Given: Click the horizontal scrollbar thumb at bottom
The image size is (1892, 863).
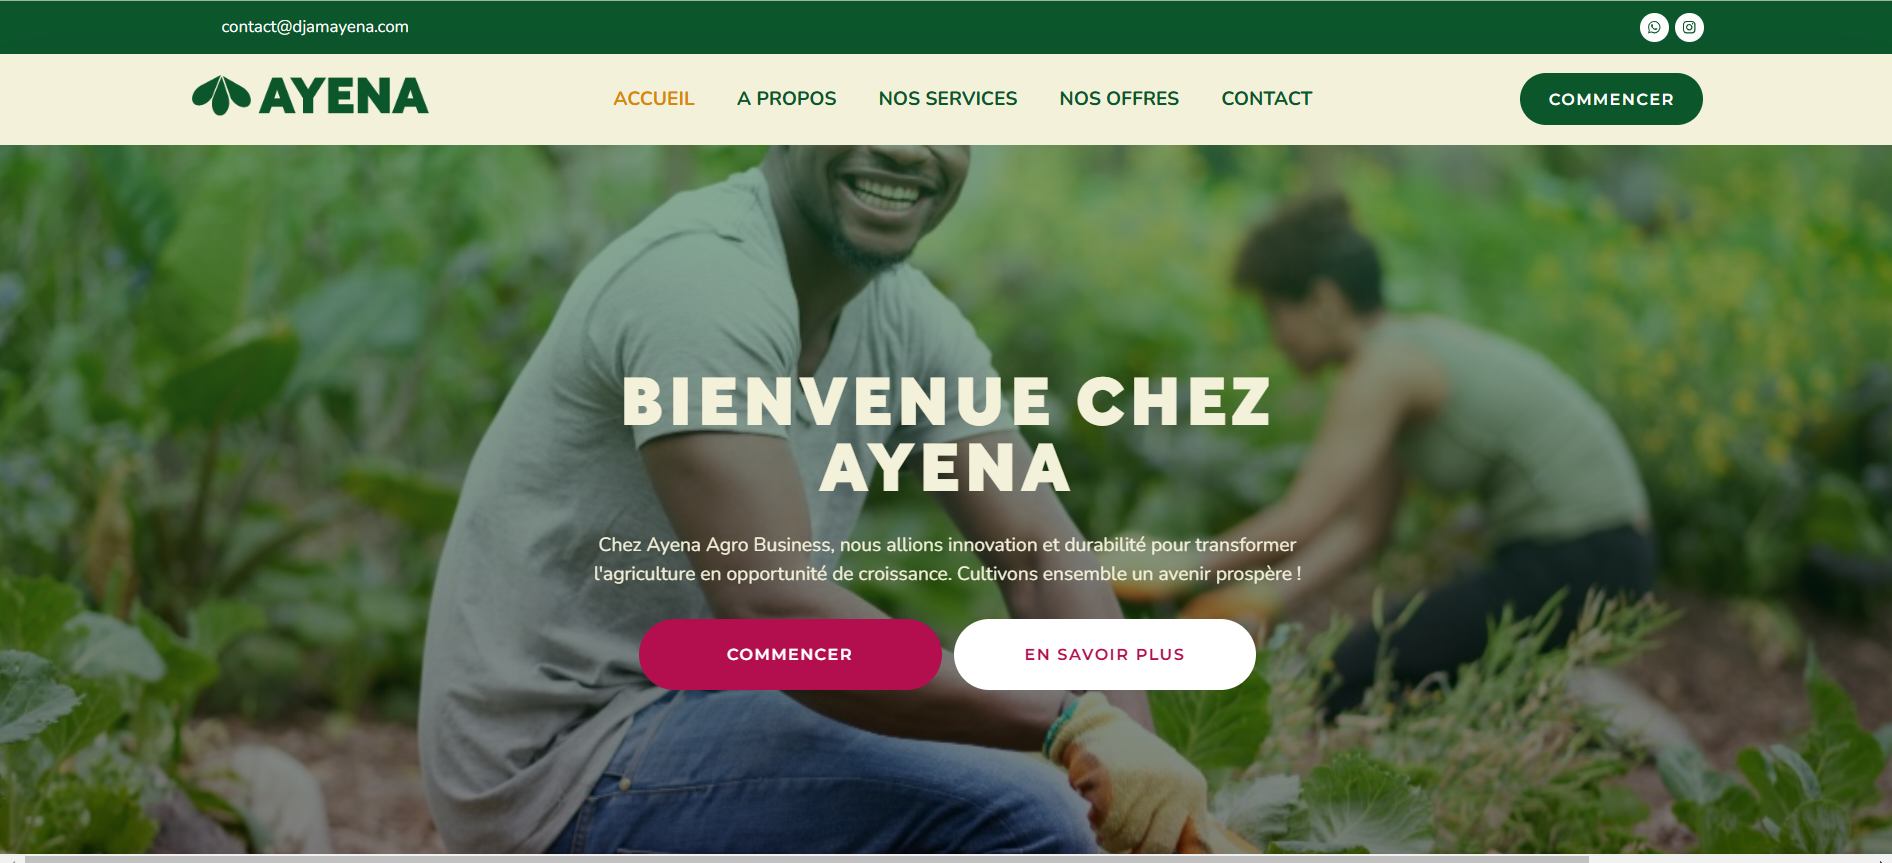Looking at the screenshot, I should tap(806, 859).
